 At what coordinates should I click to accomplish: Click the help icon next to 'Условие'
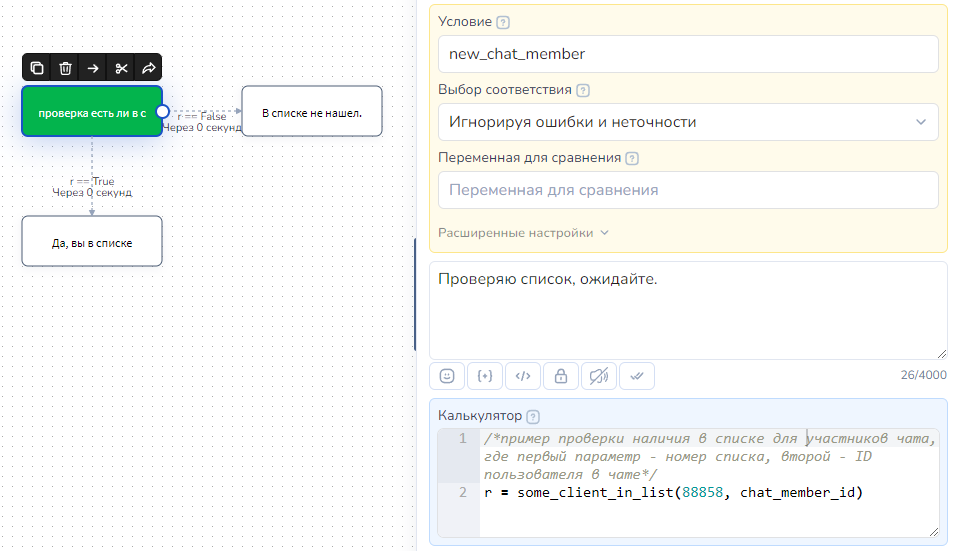point(502,22)
